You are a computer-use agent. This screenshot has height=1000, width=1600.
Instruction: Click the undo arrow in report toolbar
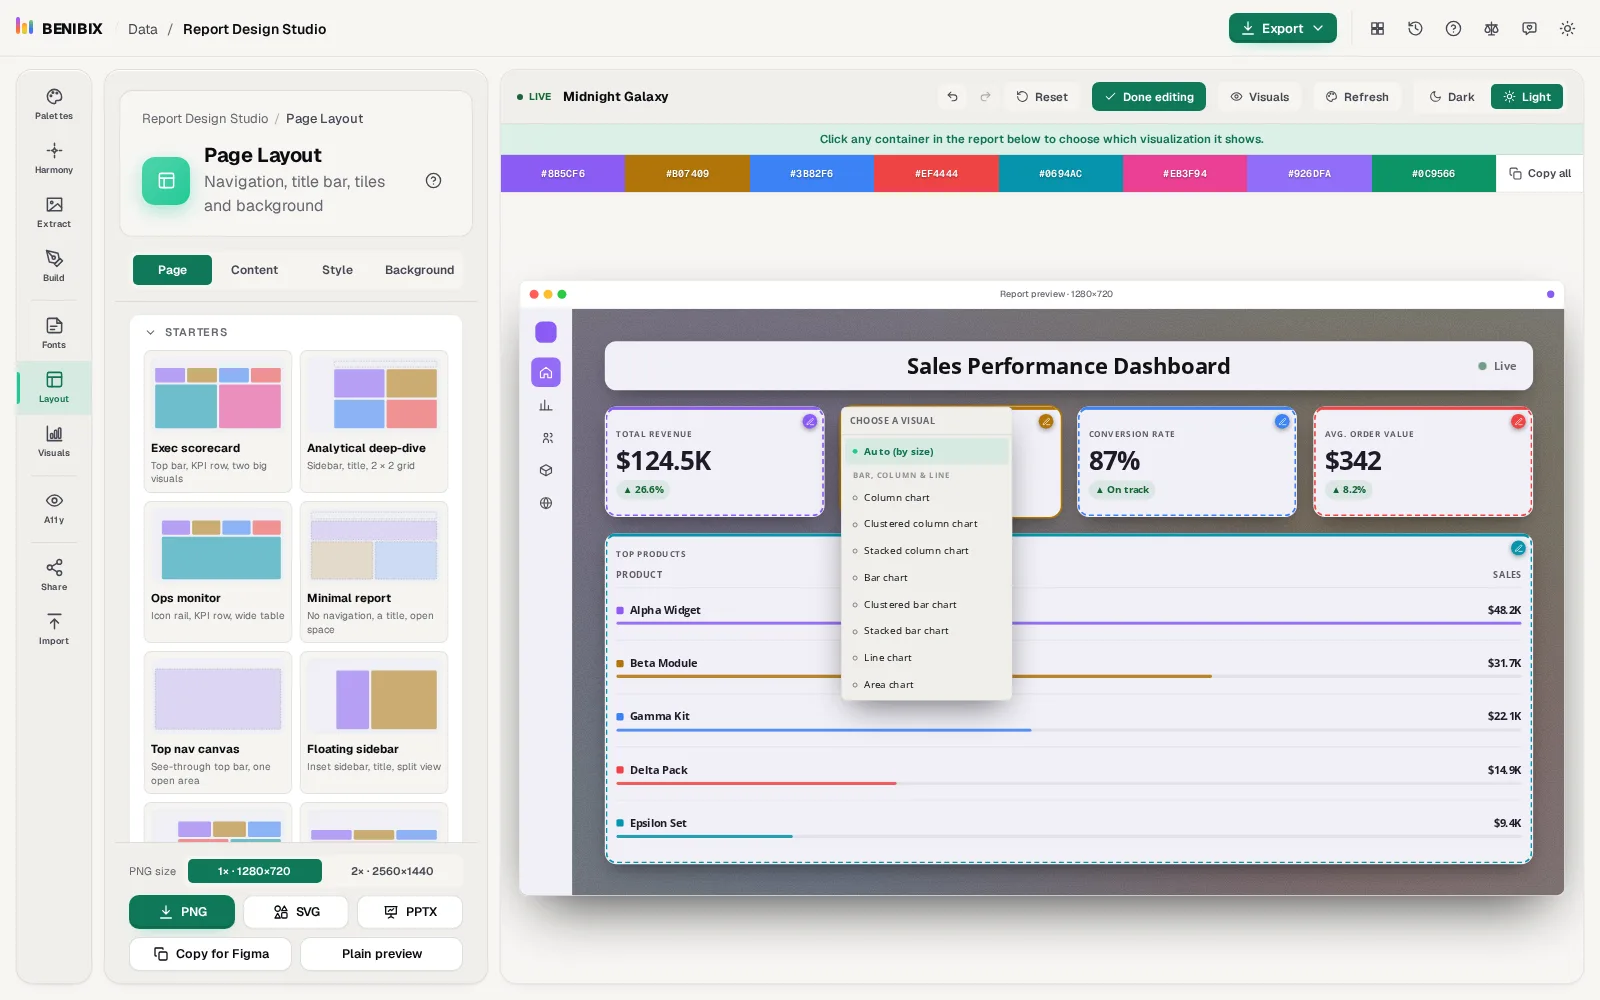click(x=953, y=97)
